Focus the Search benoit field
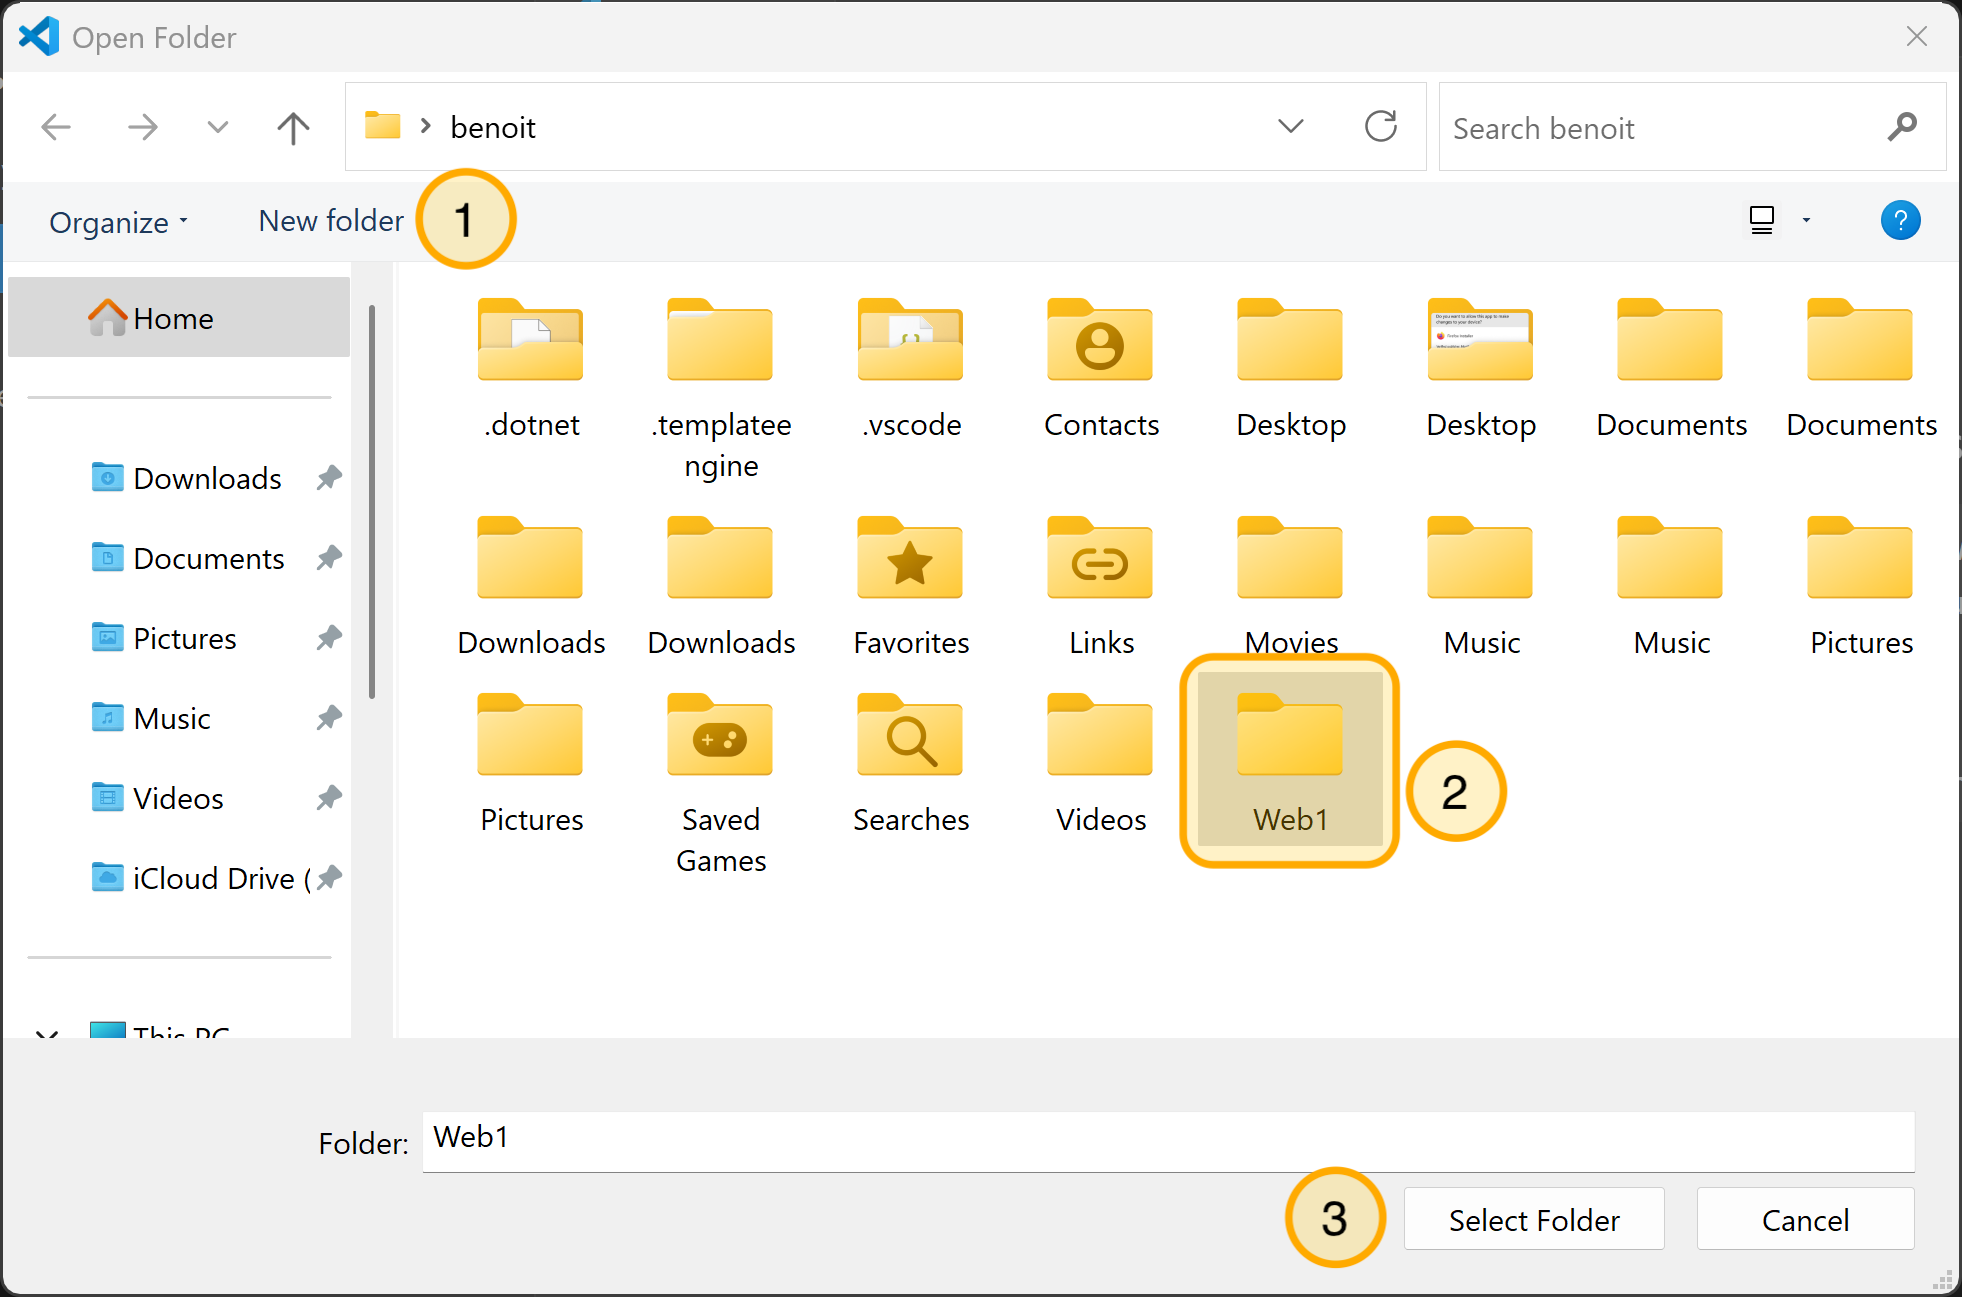Screen dimensions: 1962x1297 tap(1691, 127)
